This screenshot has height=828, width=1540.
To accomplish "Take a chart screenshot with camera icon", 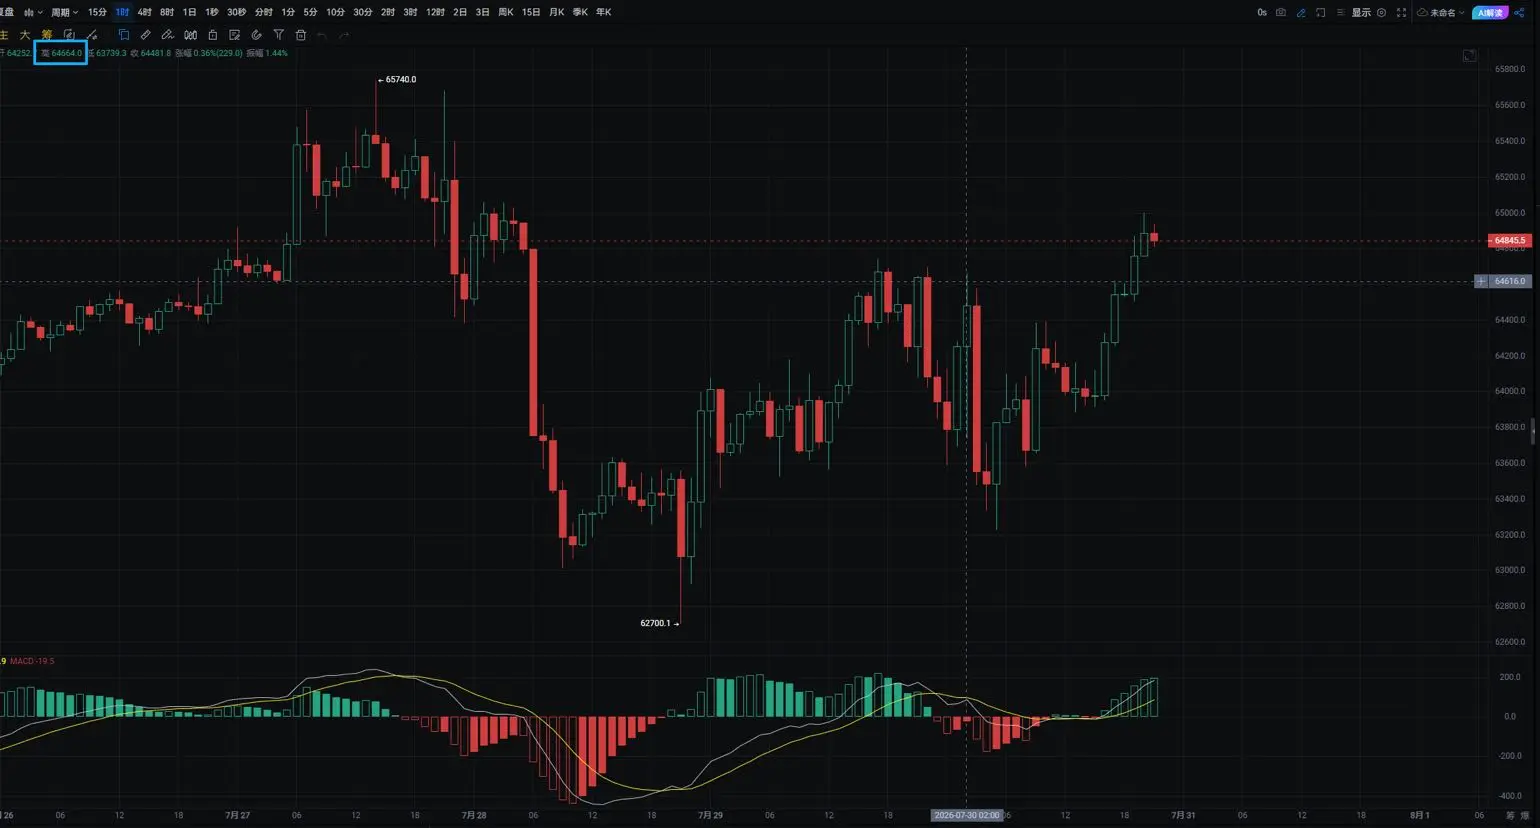I will coord(1281,13).
